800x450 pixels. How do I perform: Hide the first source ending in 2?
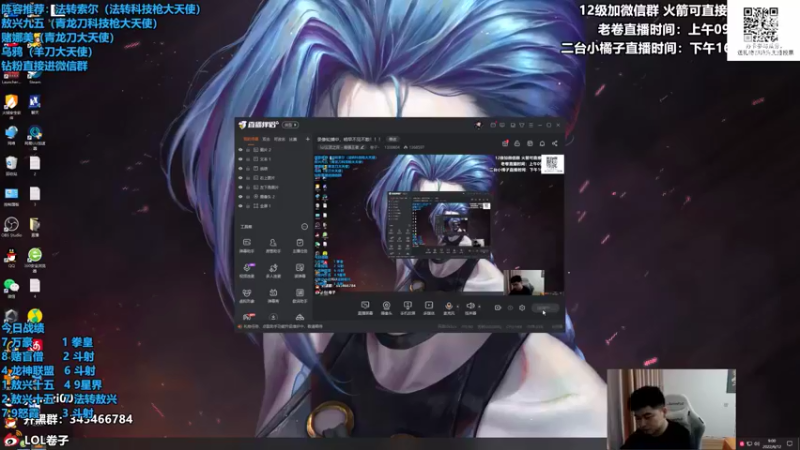click(x=240, y=150)
